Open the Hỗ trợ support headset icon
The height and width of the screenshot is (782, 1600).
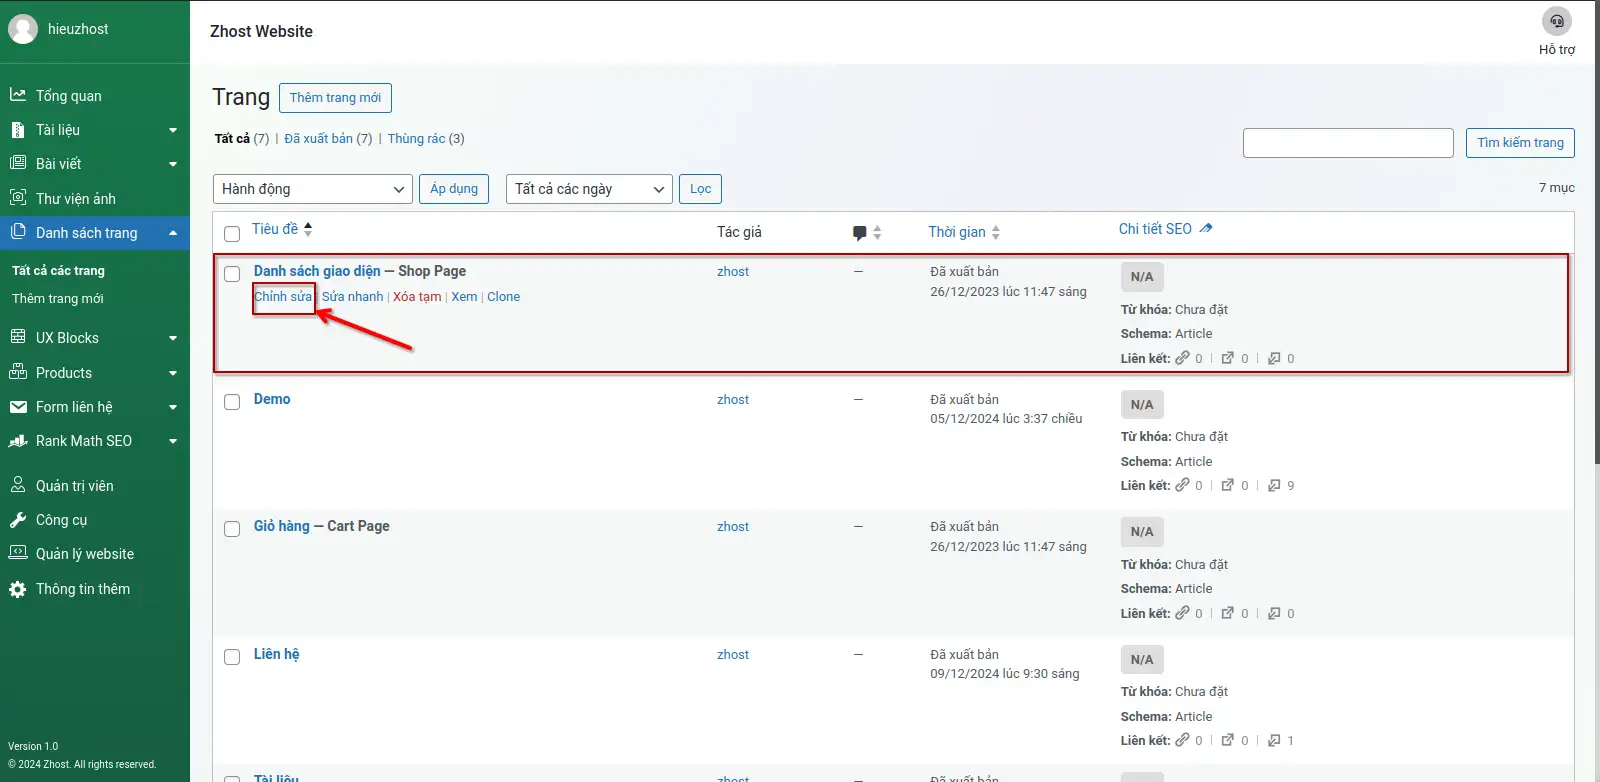click(x=1556, y=21)
